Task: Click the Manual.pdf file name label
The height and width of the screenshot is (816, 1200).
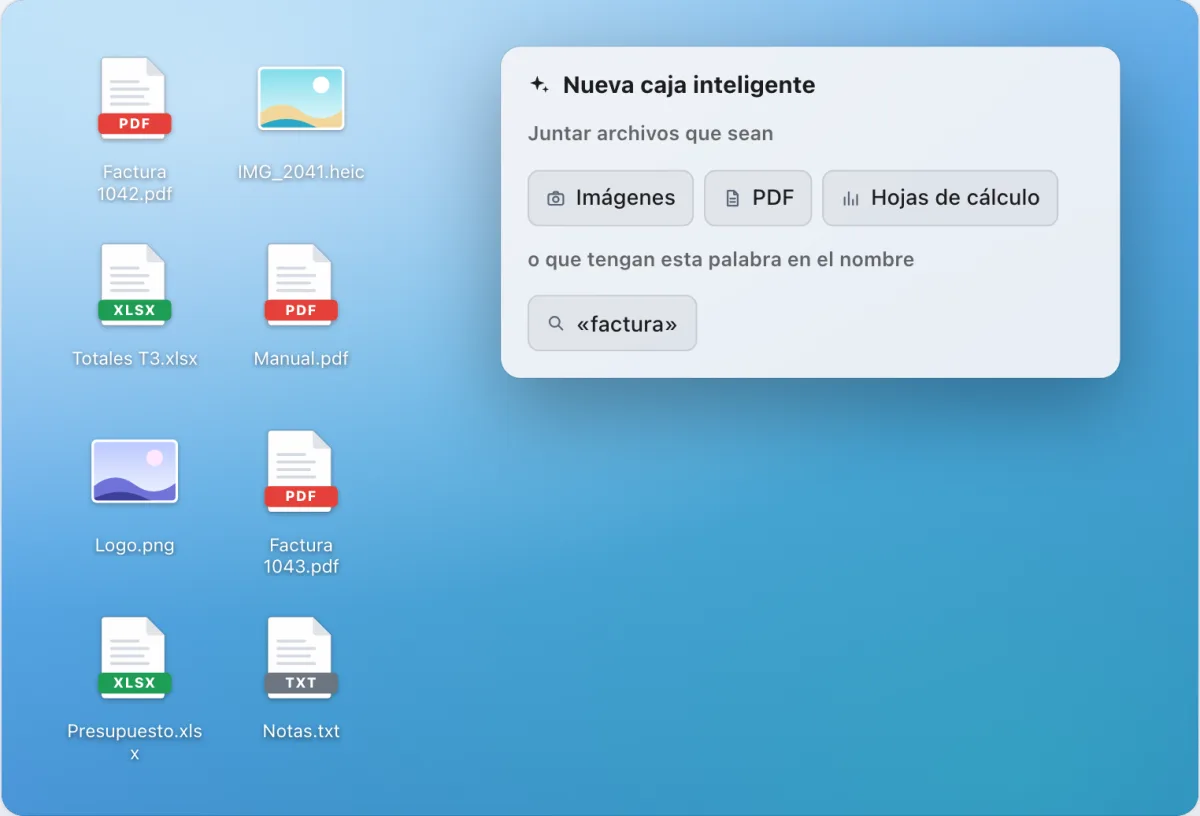Action: click(x=301, y=358)
